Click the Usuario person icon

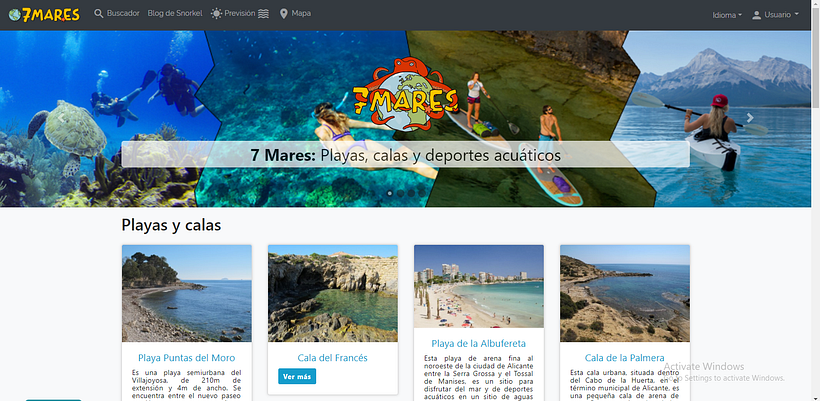[756, 15]
